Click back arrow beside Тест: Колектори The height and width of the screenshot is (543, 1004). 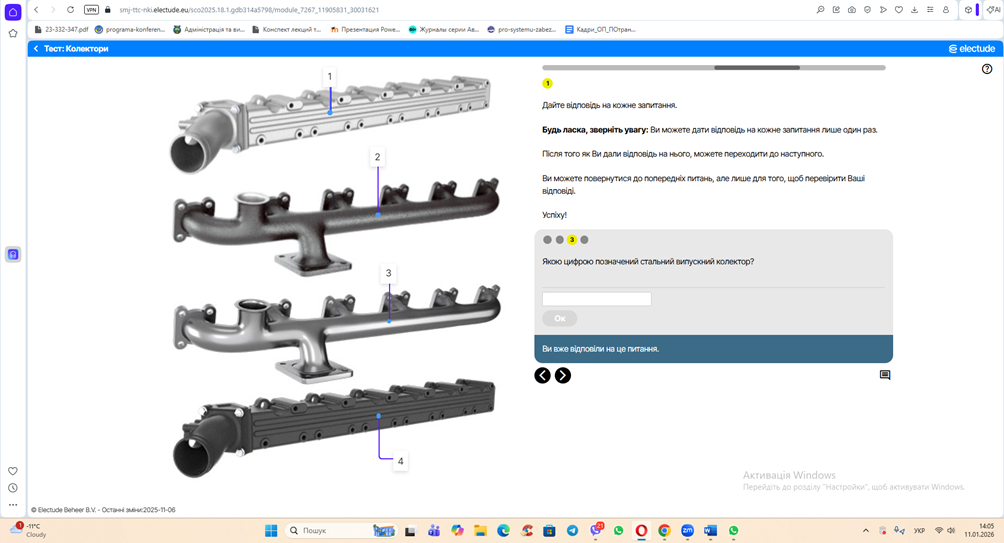(x=36, y=48)
